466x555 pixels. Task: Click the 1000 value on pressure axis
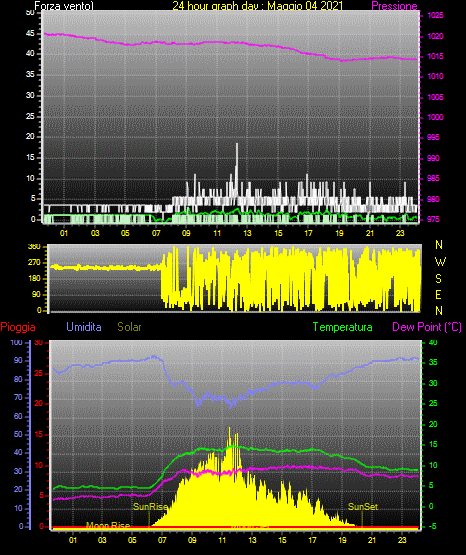pyautogui.click(x=435, y=117)
